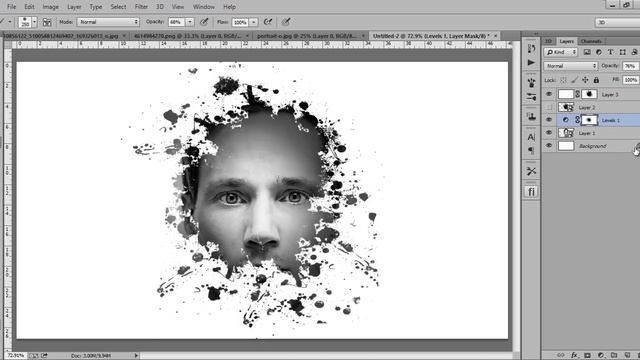
Task: Switch to the Channels tab
Action: [591, 41]
